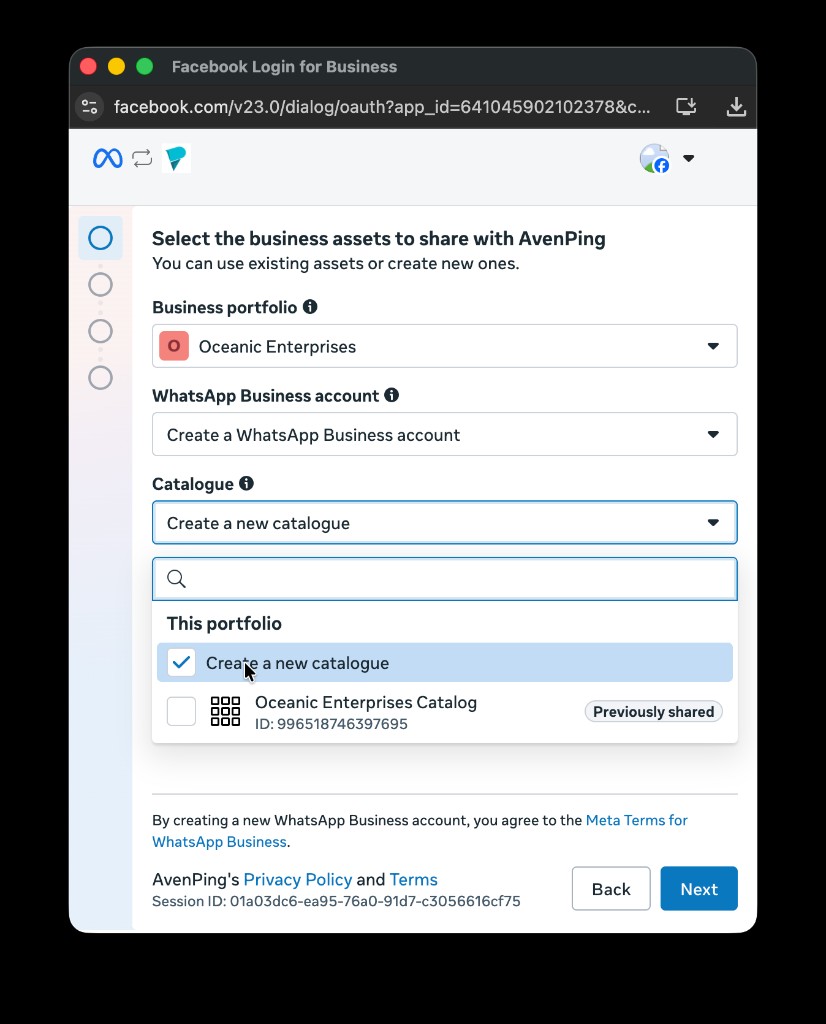Screen dimensions: 826x1024
Task: Expand the account switcher caret
Action: tap(688, 158)
